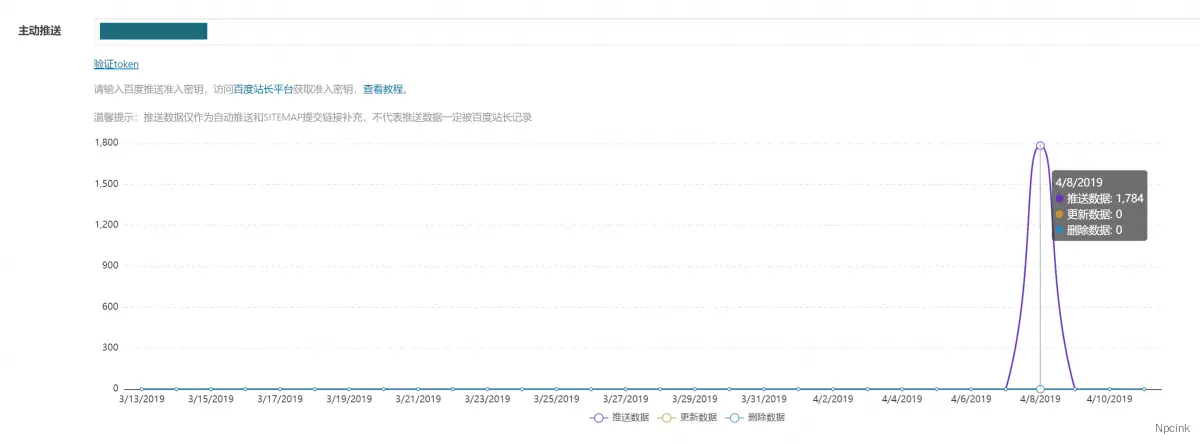Click the 3/17/2019 data point

click(x=279, y=389)
